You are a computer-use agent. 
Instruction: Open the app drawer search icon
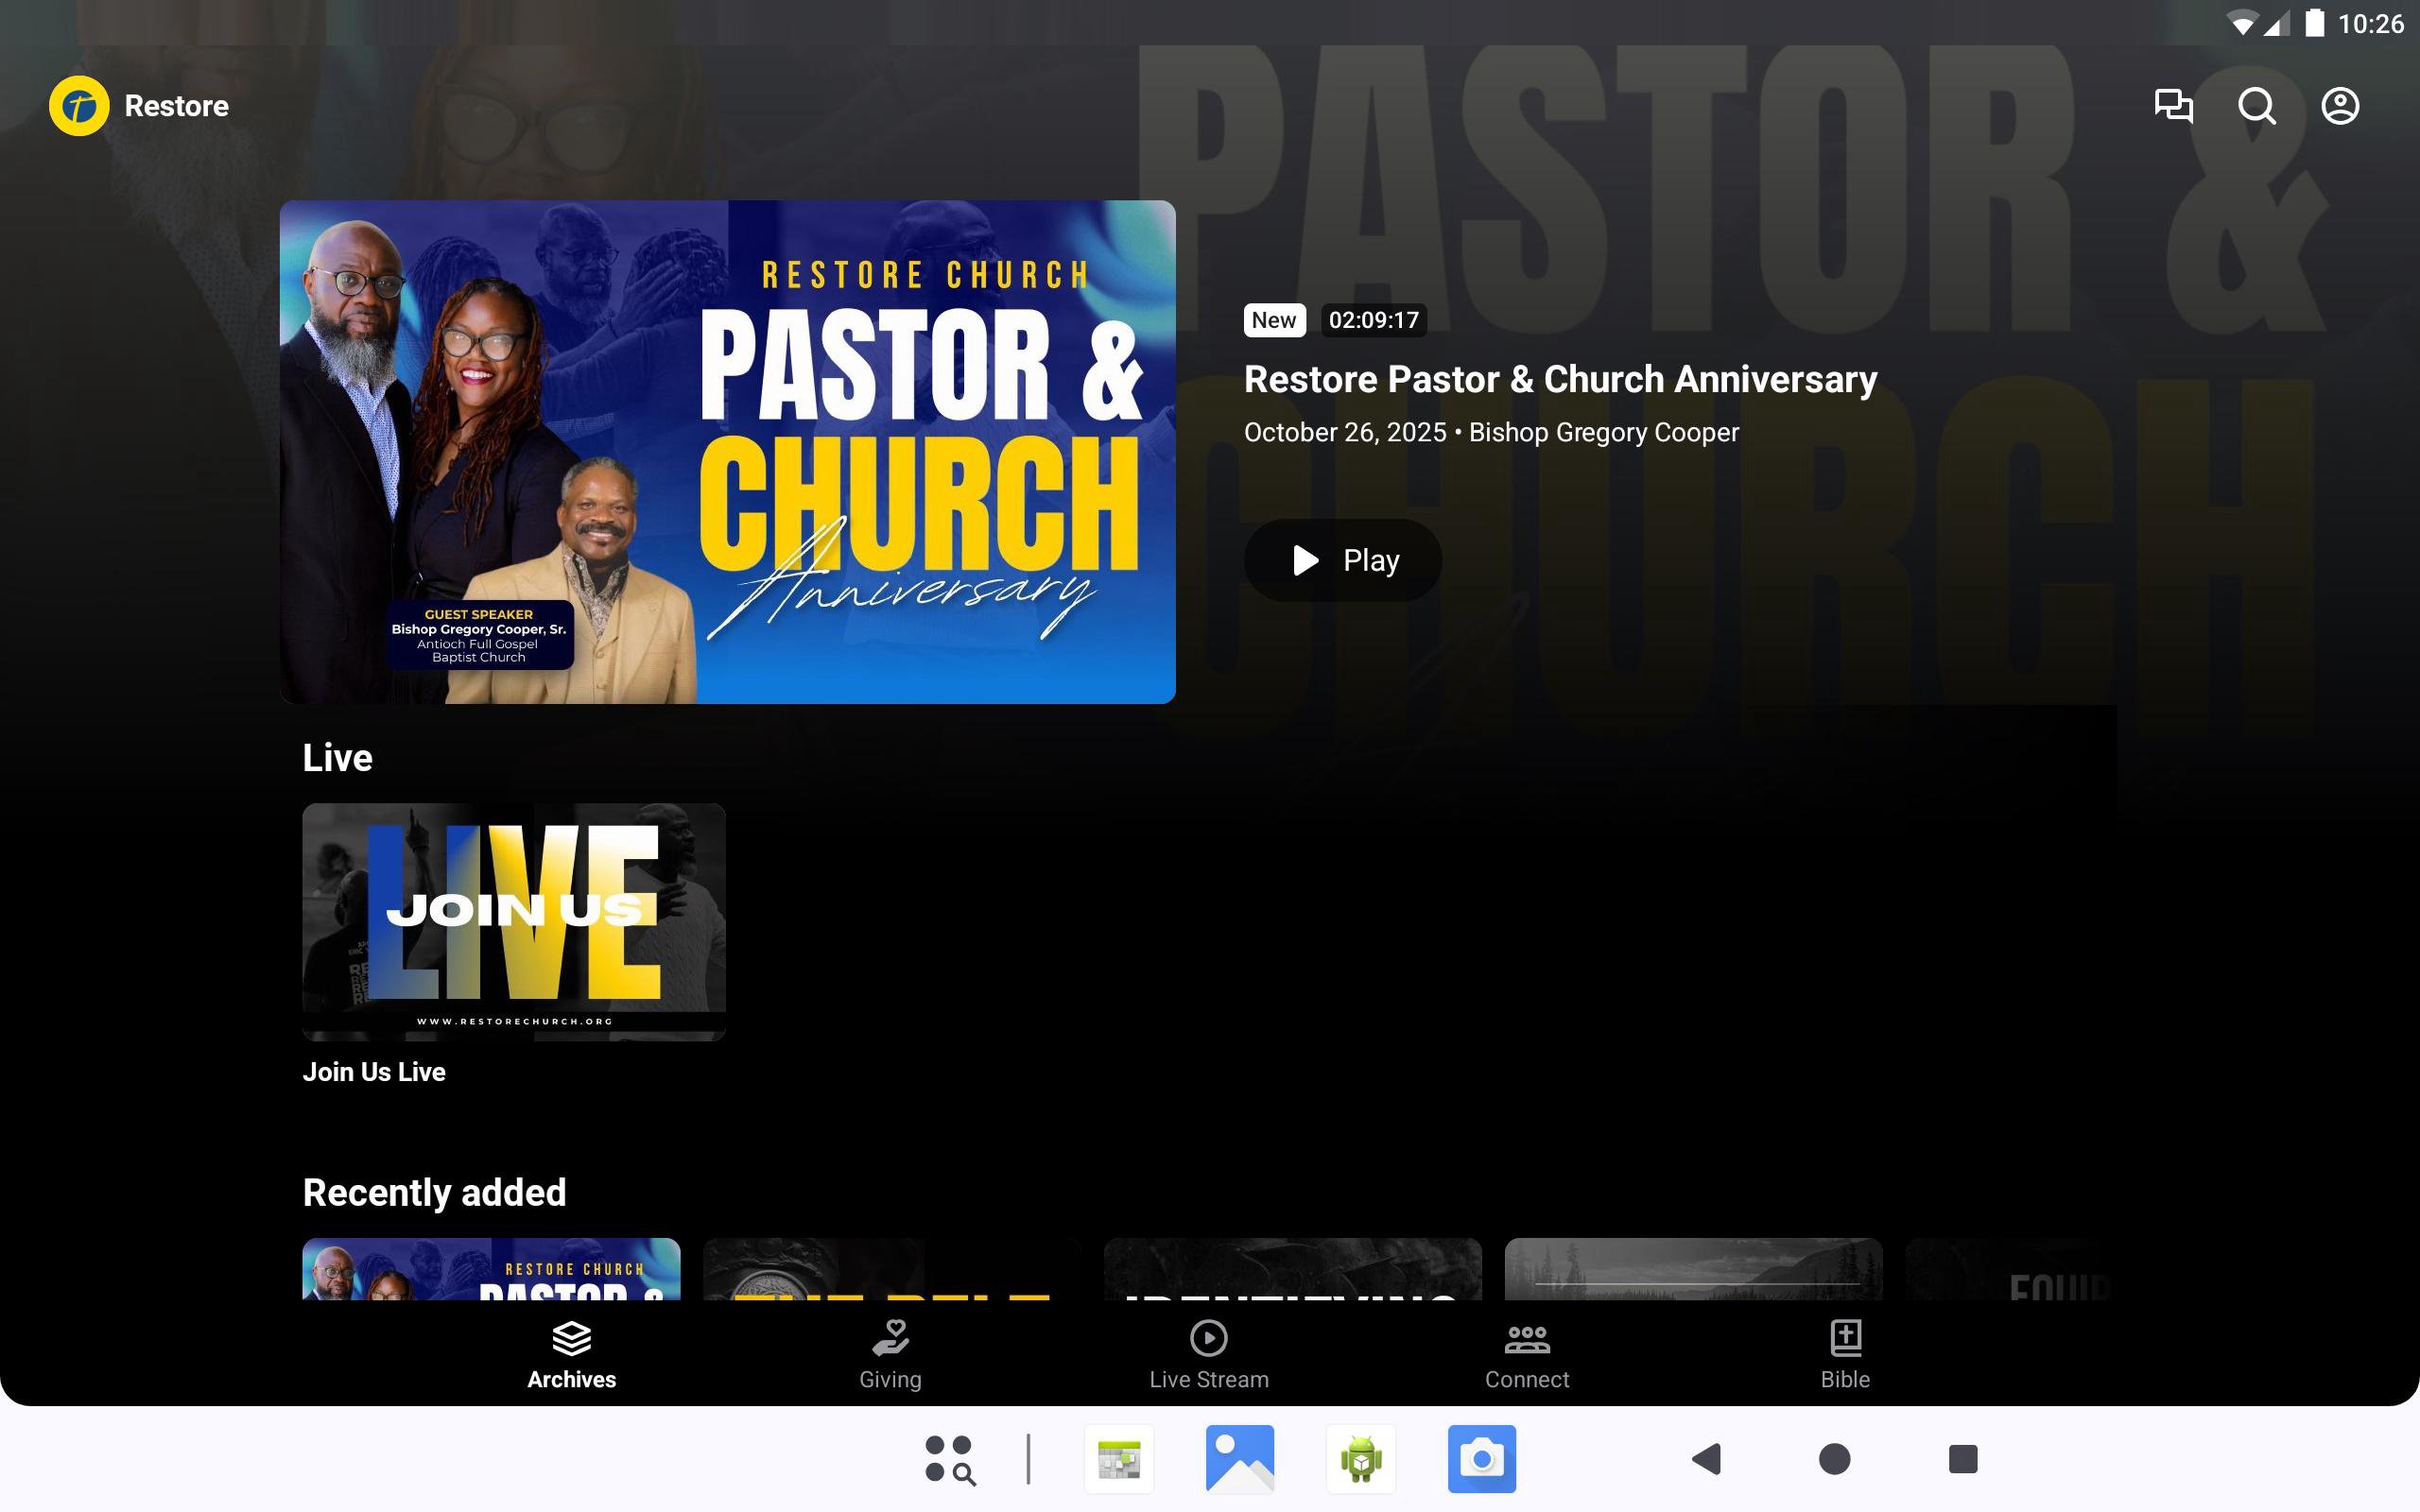(949, 1459)
